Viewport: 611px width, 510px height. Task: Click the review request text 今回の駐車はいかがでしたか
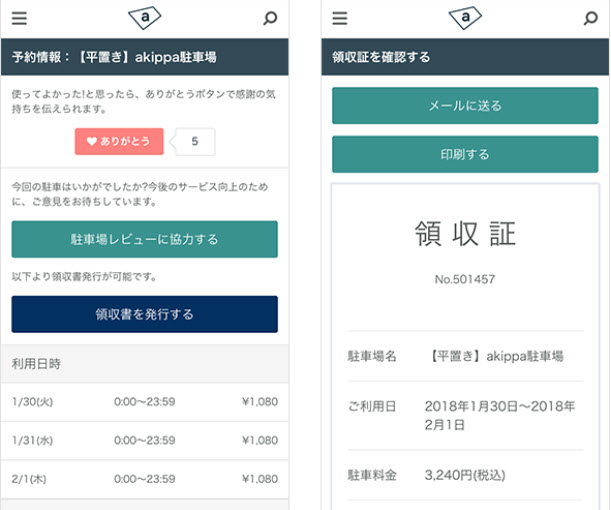pos(140,194)
